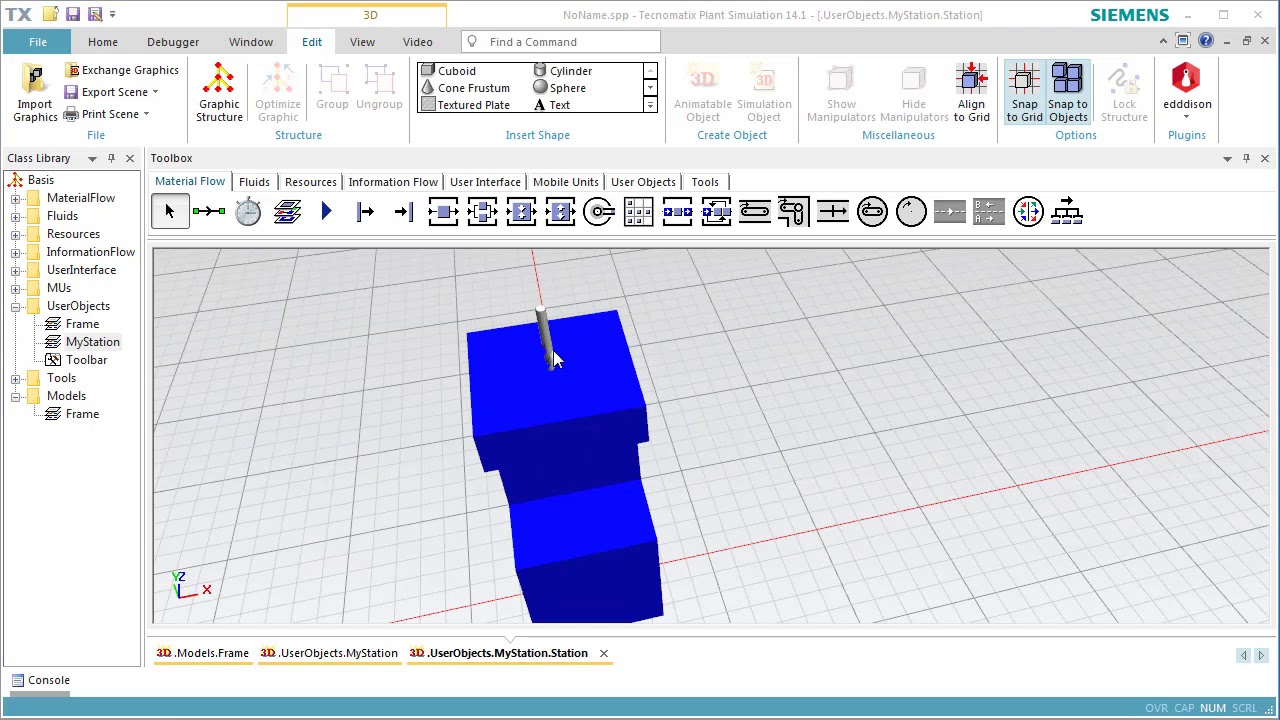The height and width of the screenshot is (720, 1280).
Task: Switch Toolbox to the Fluids tab
Action: tap(254, 182)
